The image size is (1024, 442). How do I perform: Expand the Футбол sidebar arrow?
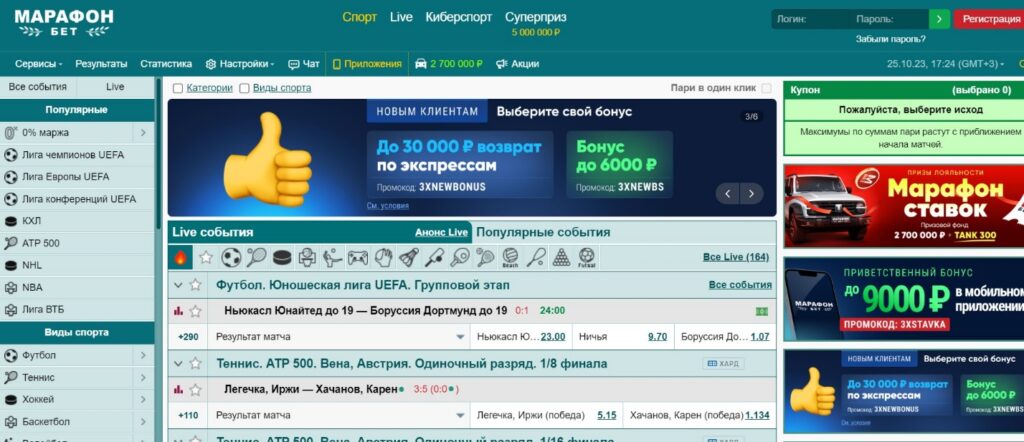tap(143, 356)
